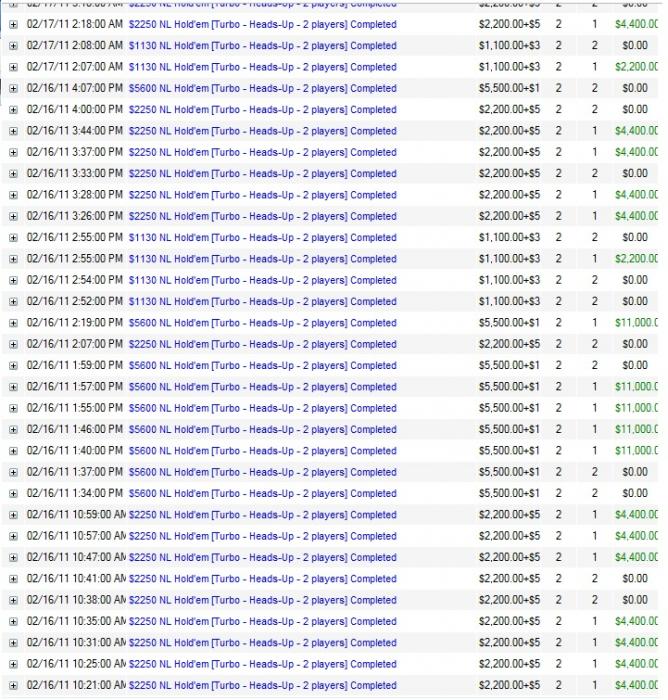Select the date cell '02/16/11 1:34:00 PM'
Screen dimensions: 668x700
point(75,493)
